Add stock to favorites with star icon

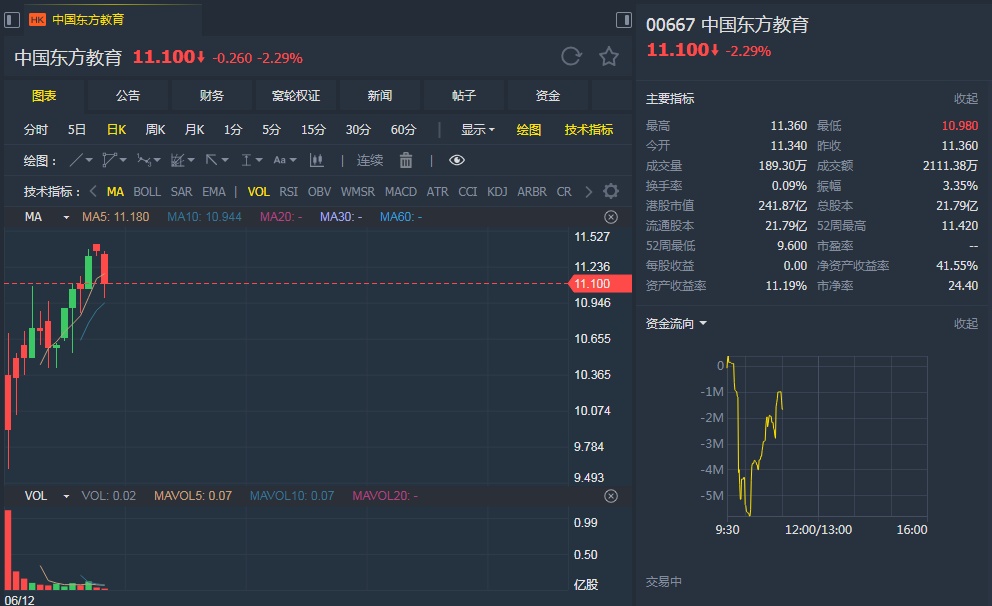pyautogui.click(x=609, y=57)
